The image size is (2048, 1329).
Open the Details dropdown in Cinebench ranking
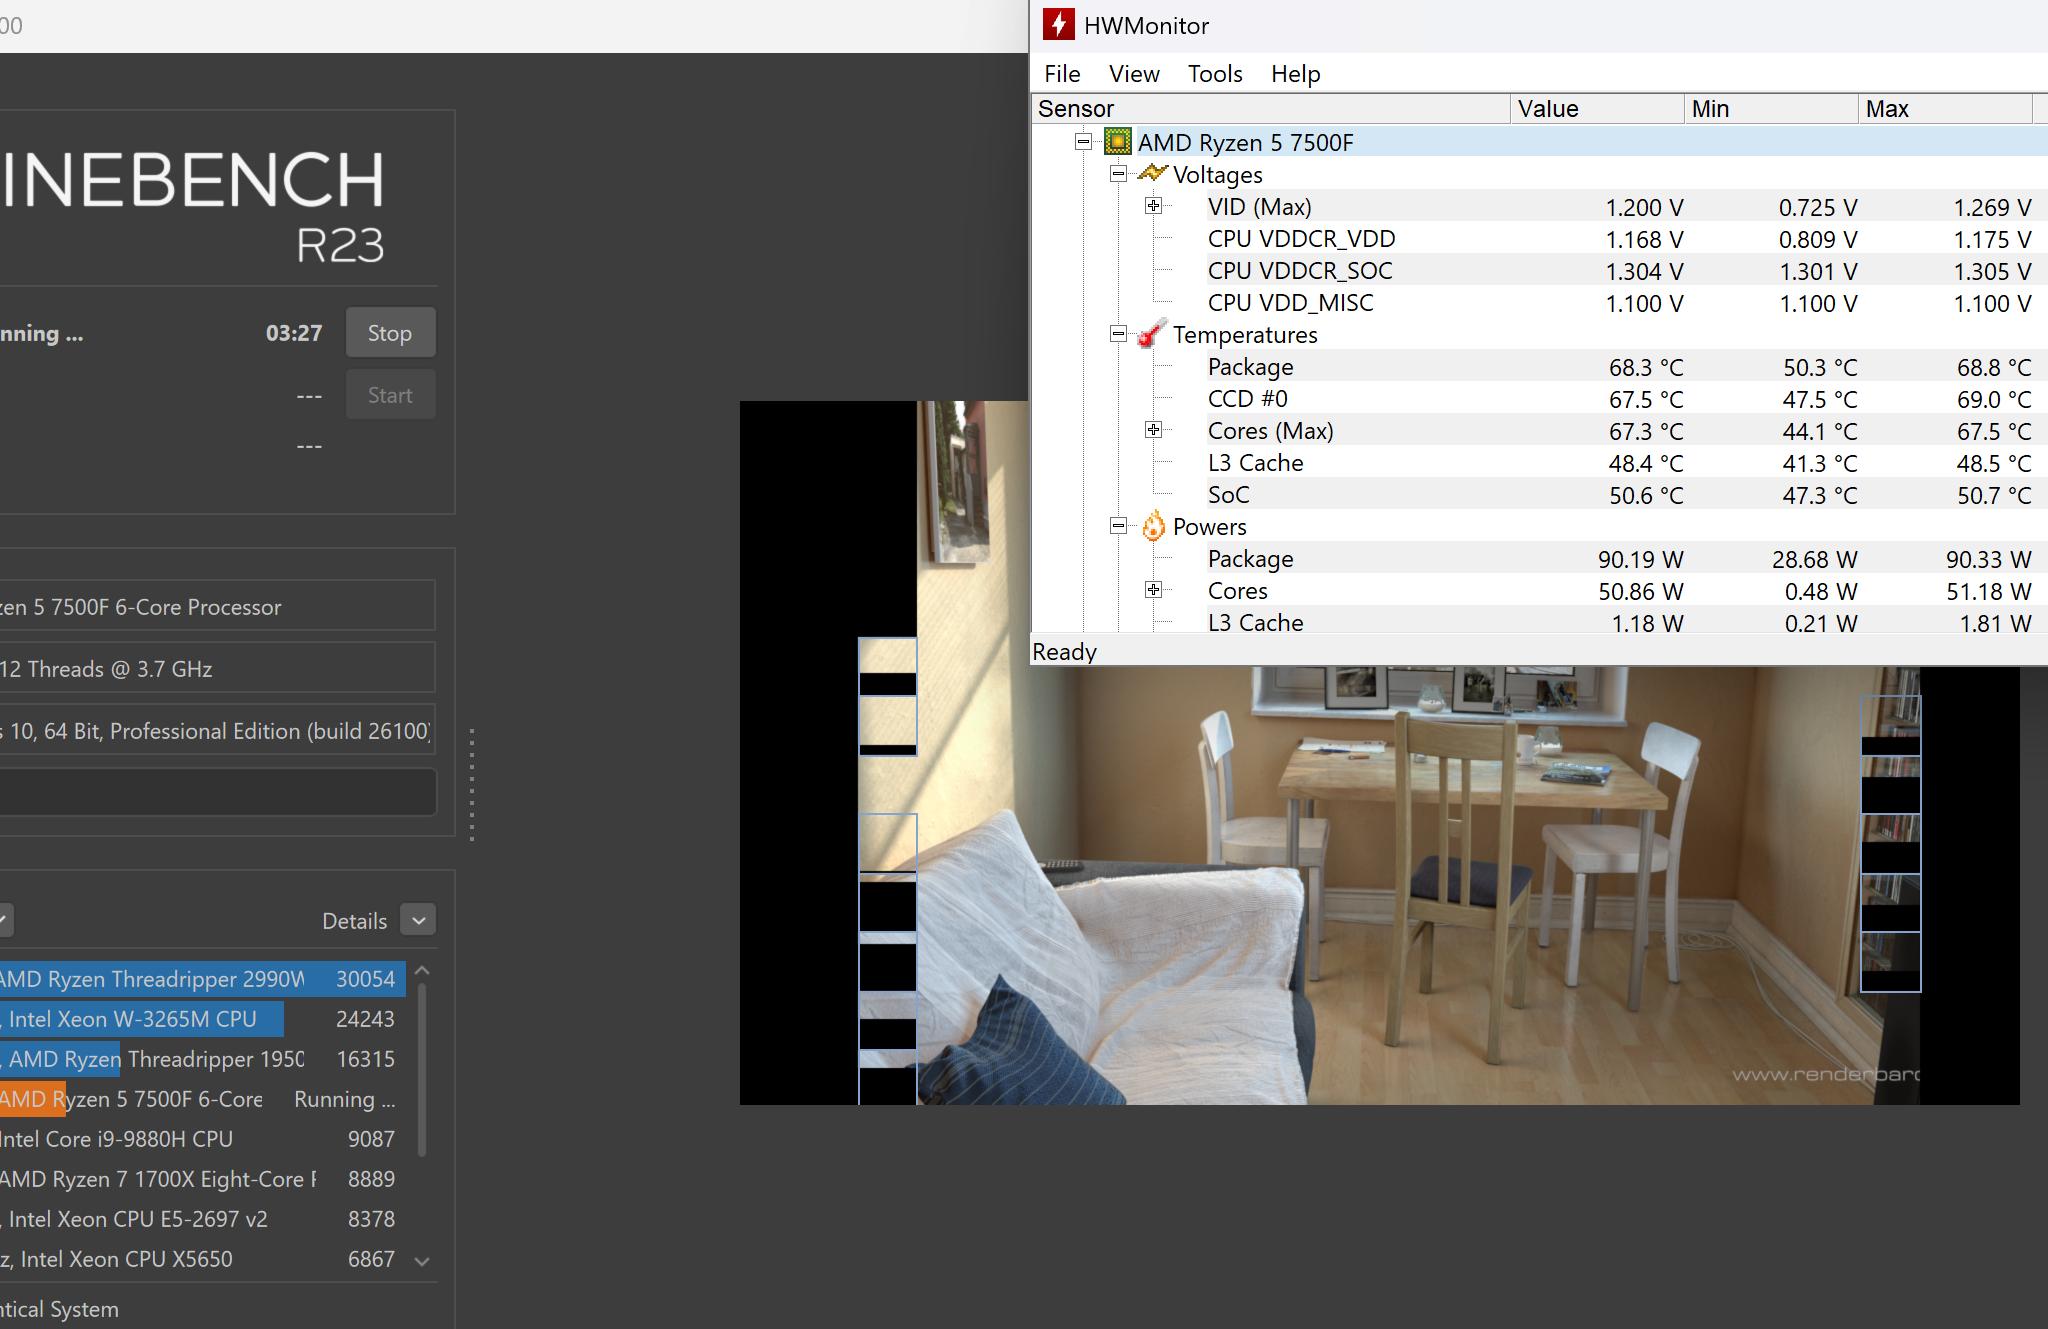pos(418,920)
